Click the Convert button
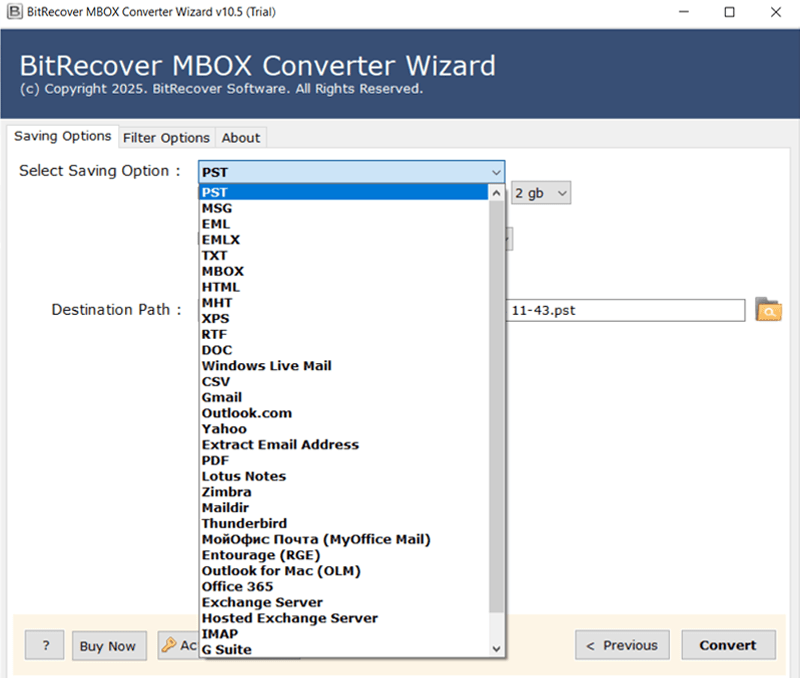Image resolution: width=800 pixels, height=678 pixels. 727,645
